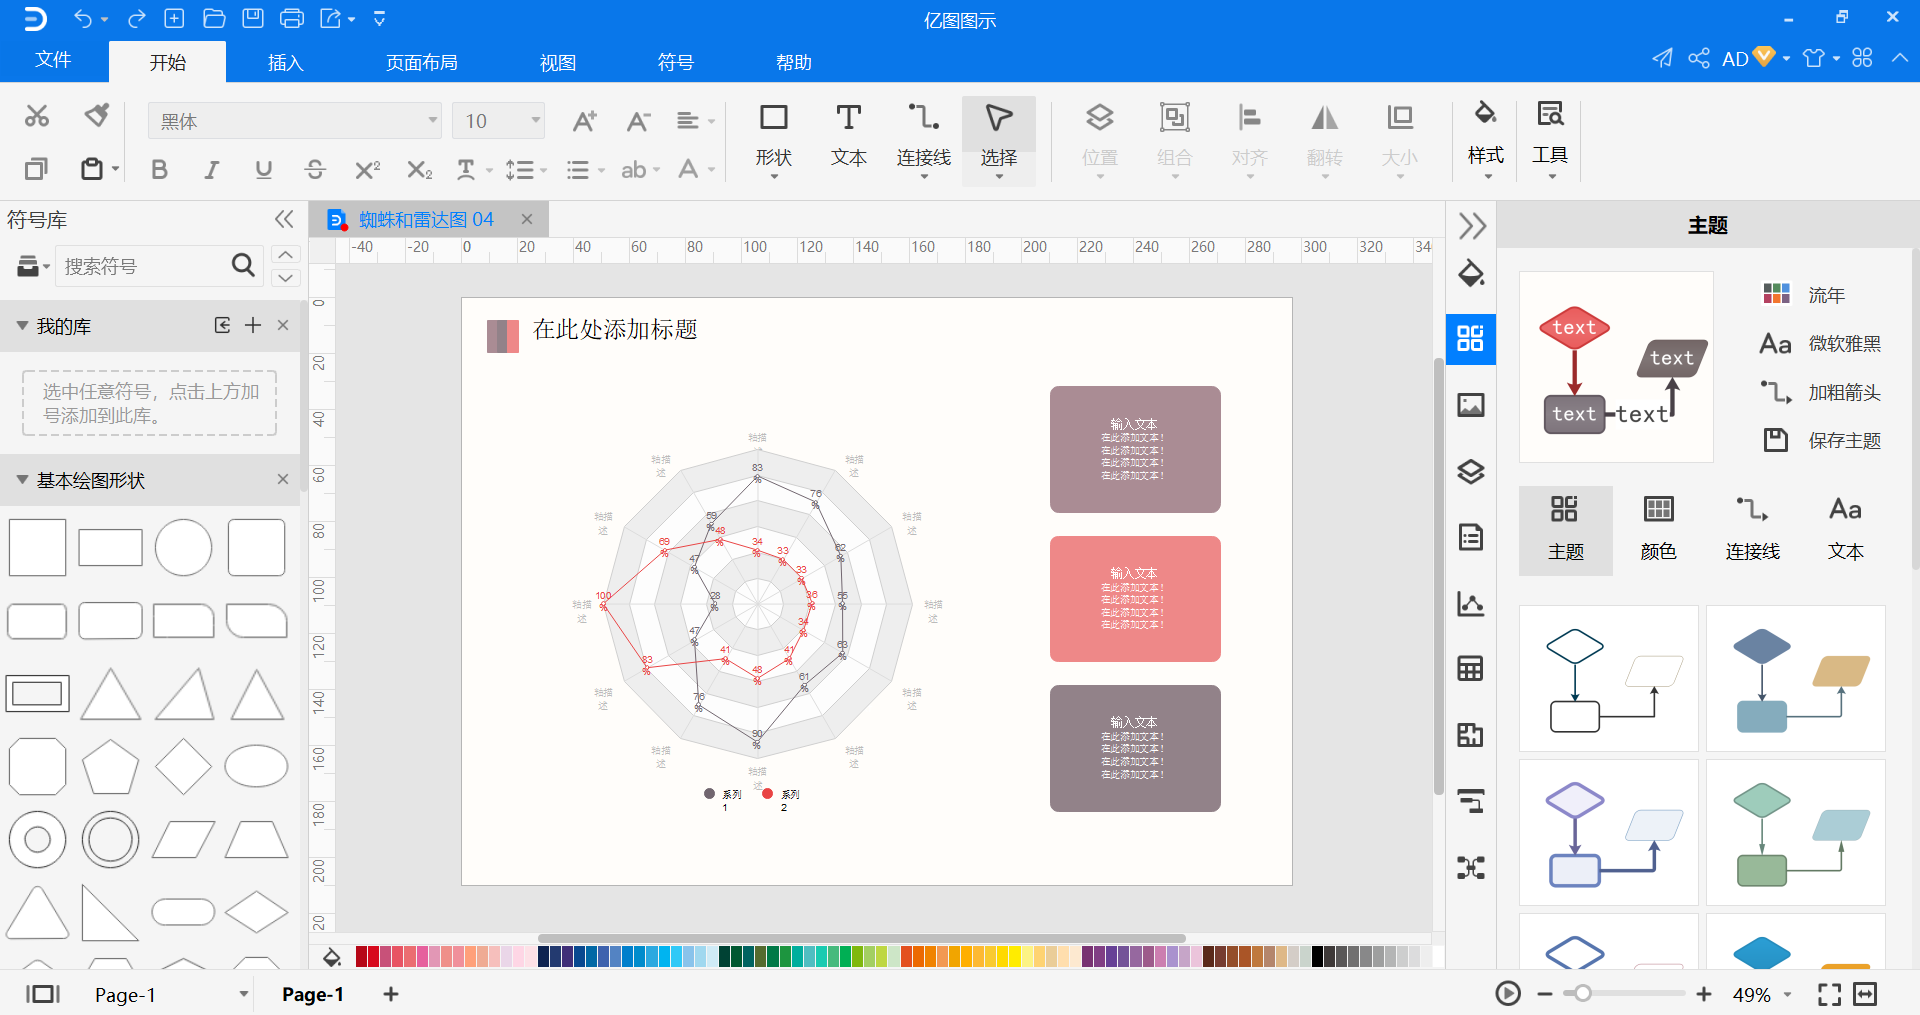The width and height of the screenshot is (1920, 1015).
Task: Toggle superscript formatting
Action: 367,170
